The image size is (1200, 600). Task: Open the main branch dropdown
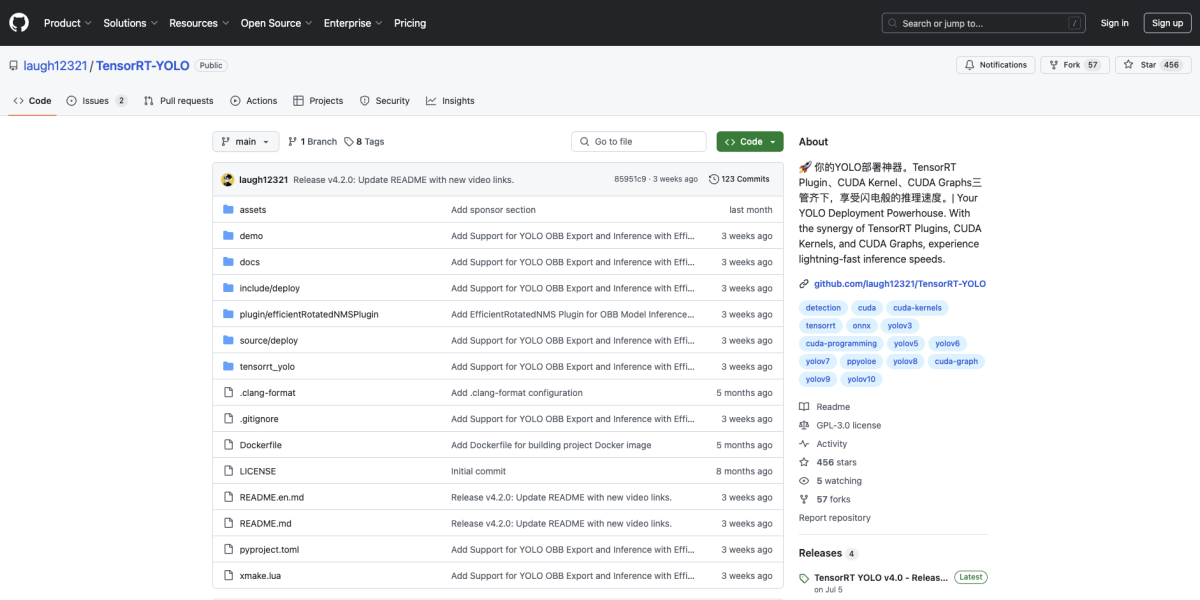click(245, 142)
